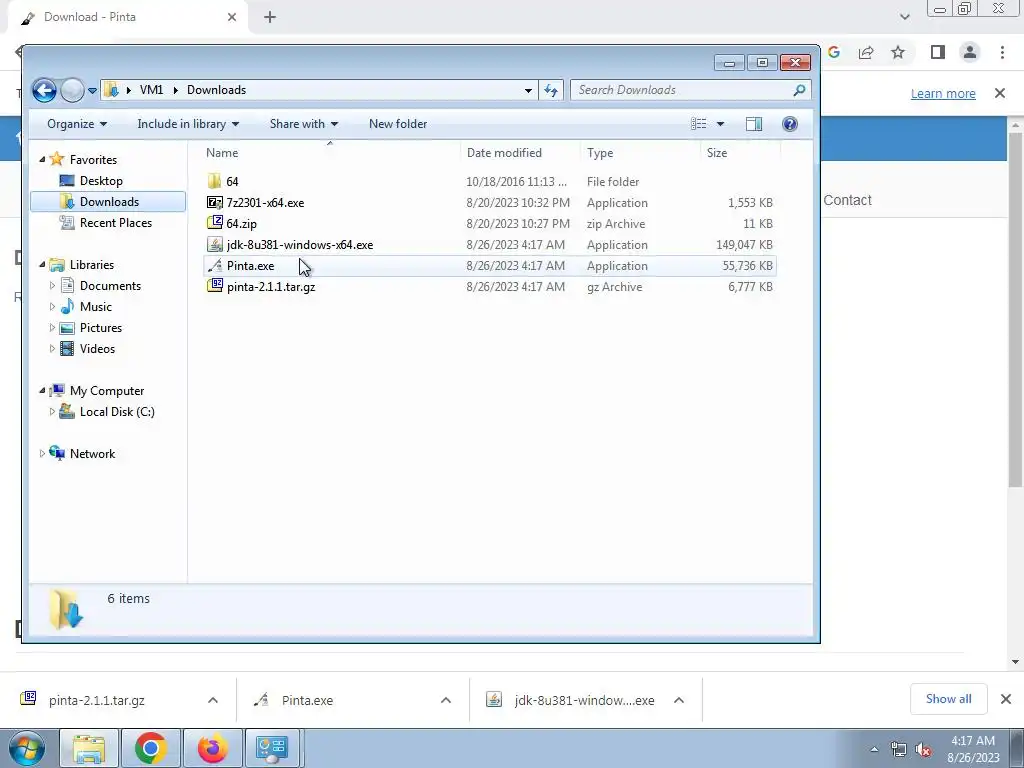The height and width of the screenshot is (768, 1024).
Task: Select the 64 folder icon
Action: (x=214, y=181)
